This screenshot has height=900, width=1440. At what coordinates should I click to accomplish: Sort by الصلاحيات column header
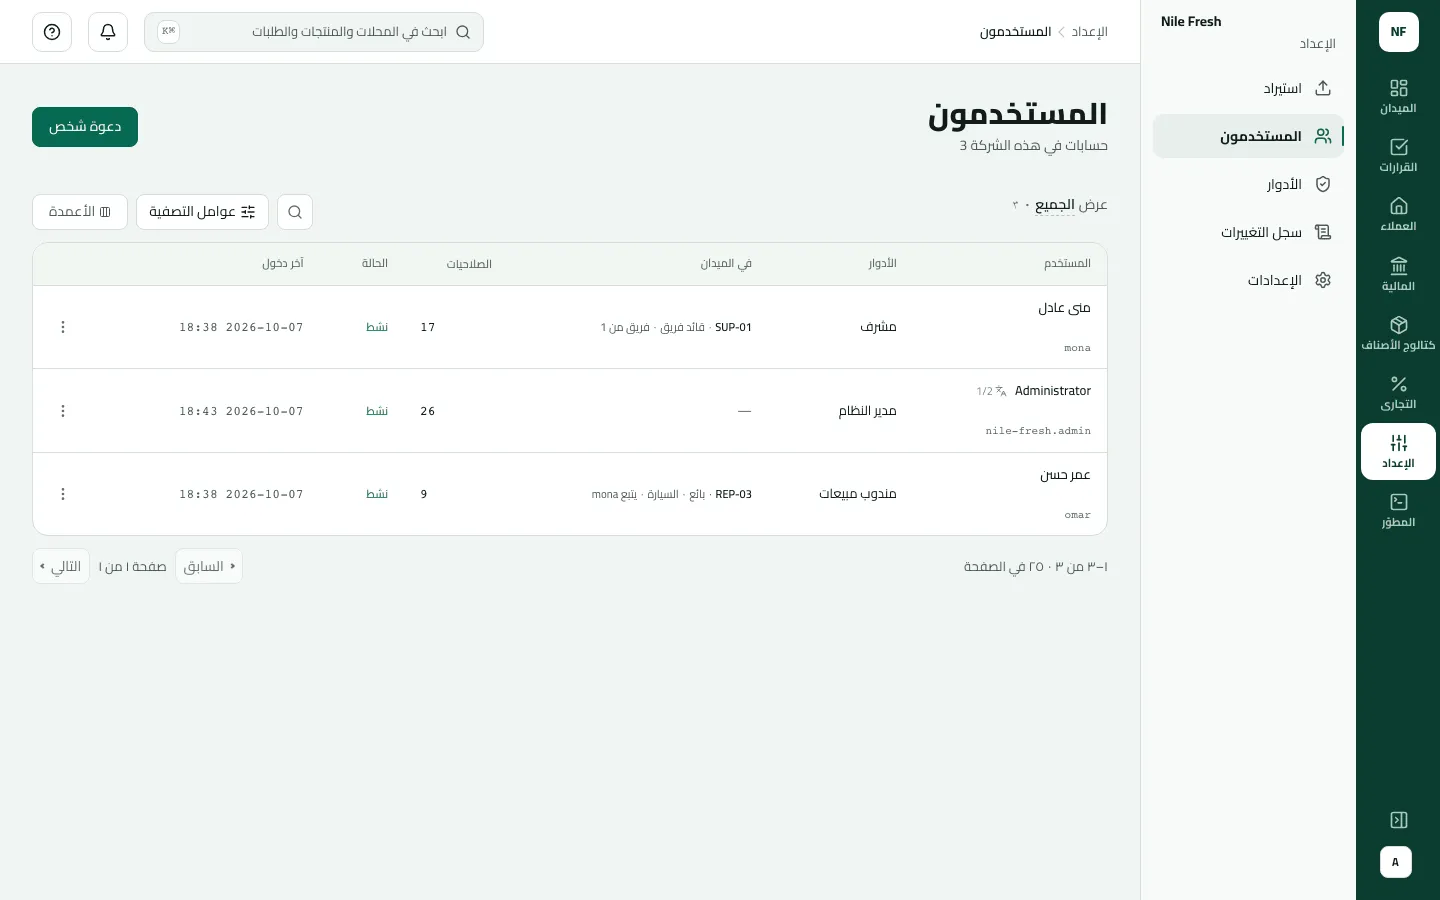pos(469,264)
